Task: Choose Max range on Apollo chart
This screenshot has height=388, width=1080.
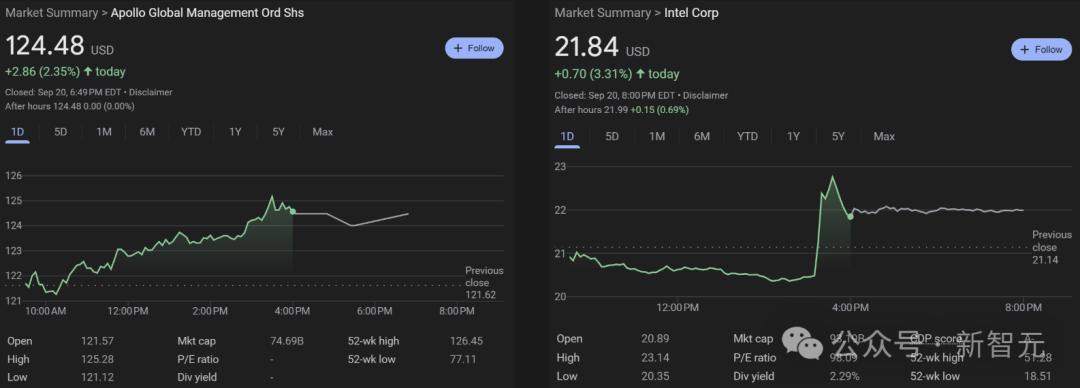Action: [322, 132]
